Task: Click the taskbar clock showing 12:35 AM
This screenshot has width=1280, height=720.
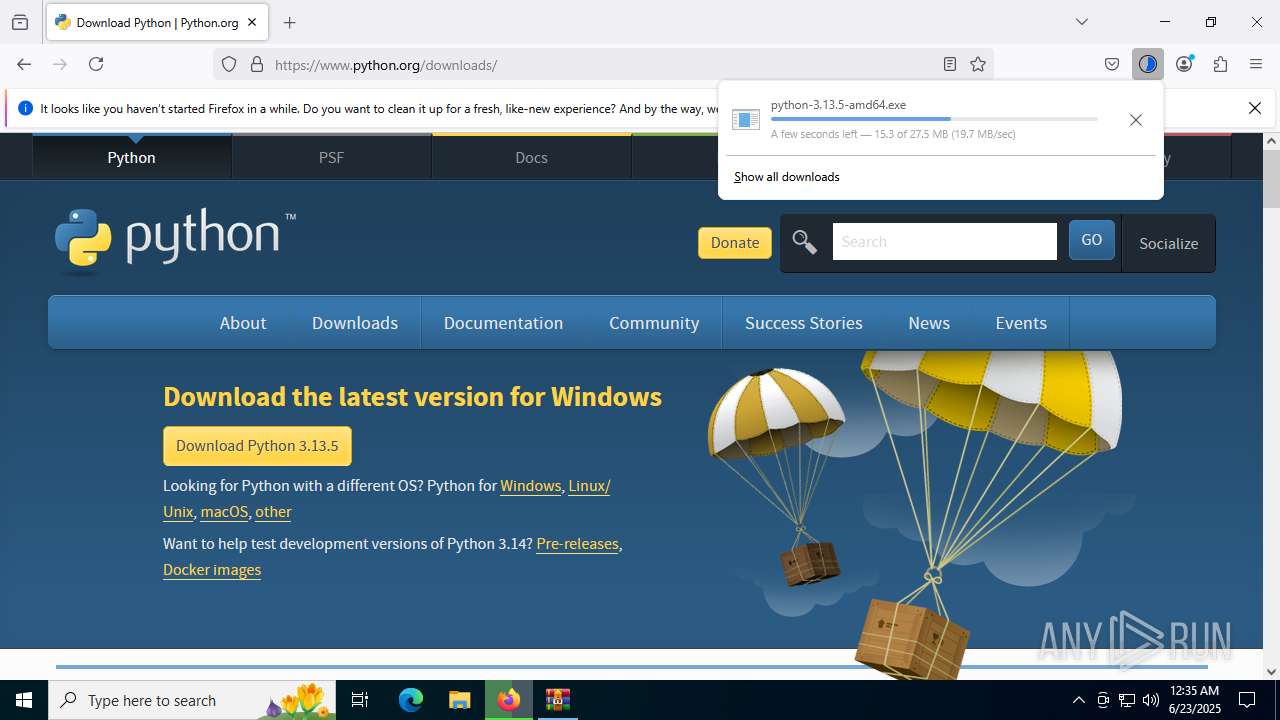Action: [x=1194, y=700]
